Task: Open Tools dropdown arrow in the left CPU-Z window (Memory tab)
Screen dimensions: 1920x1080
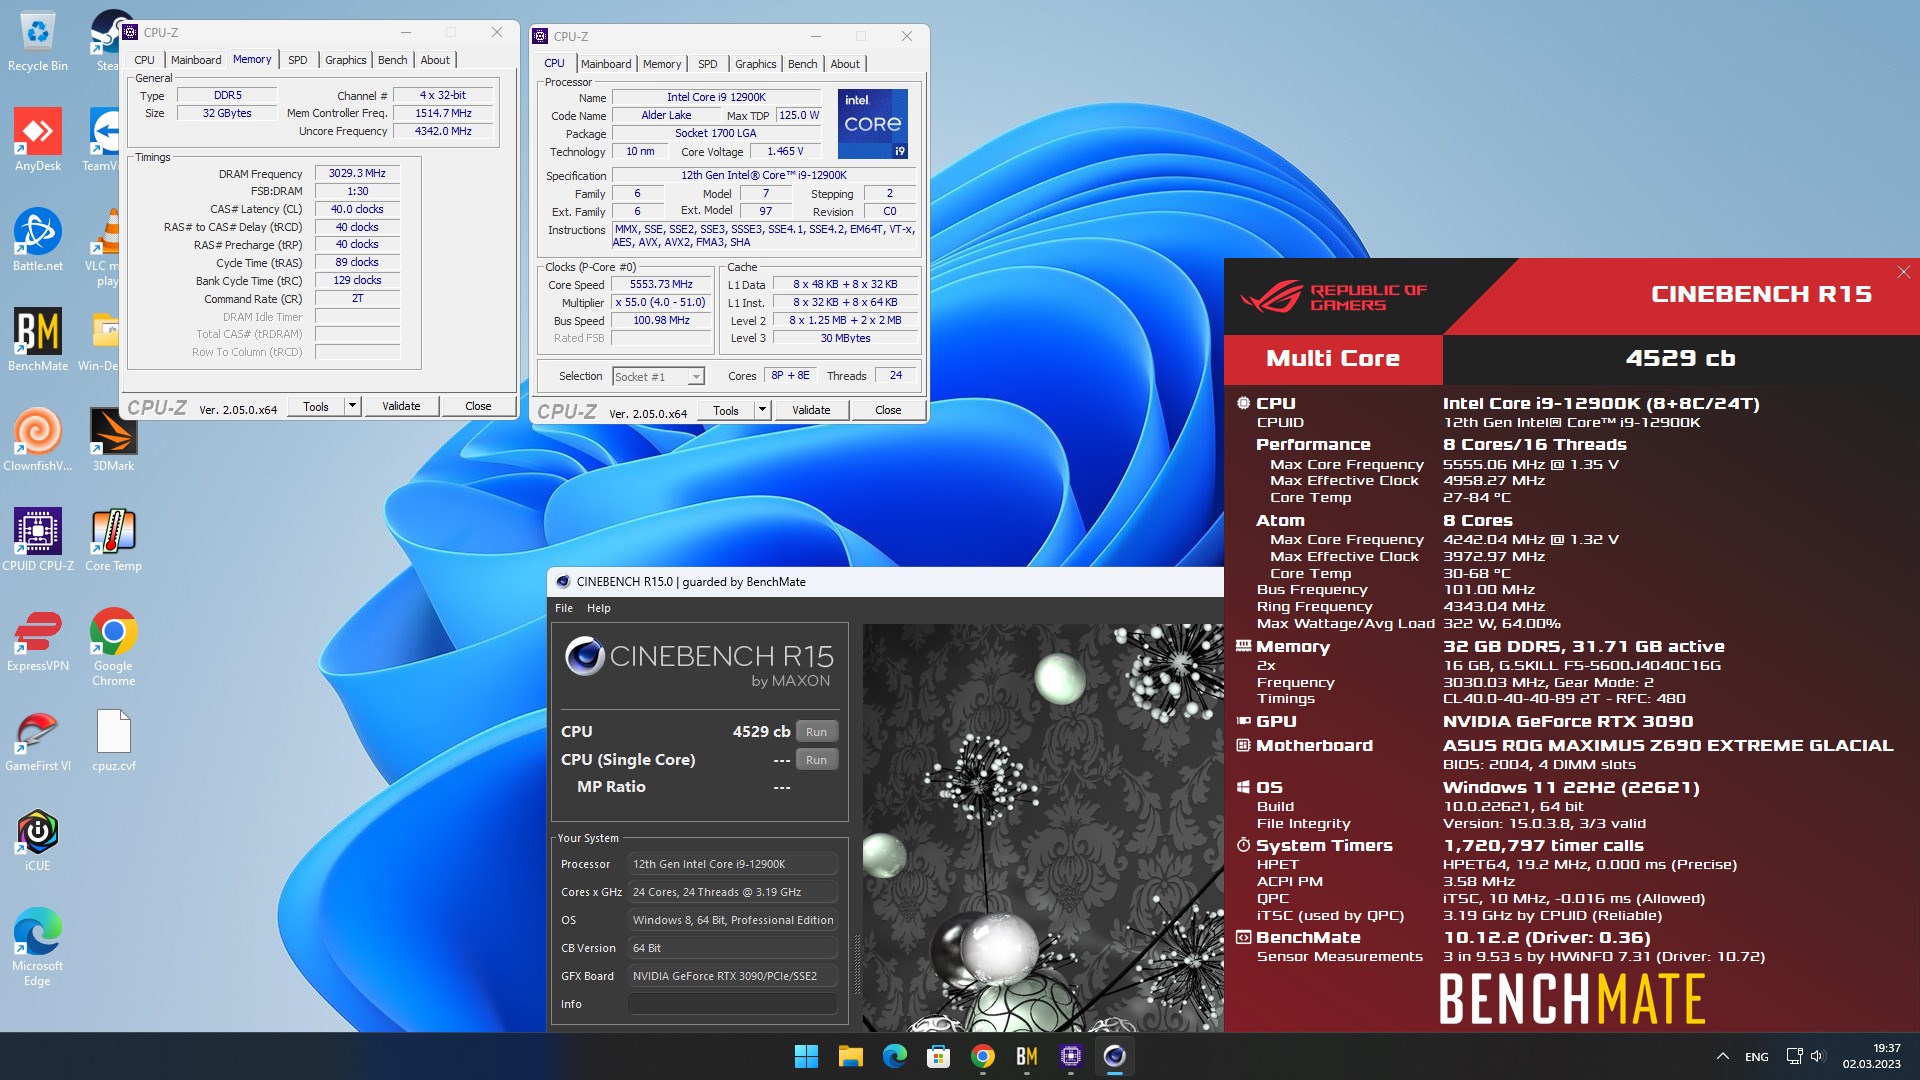Action: tap(352, 406)
